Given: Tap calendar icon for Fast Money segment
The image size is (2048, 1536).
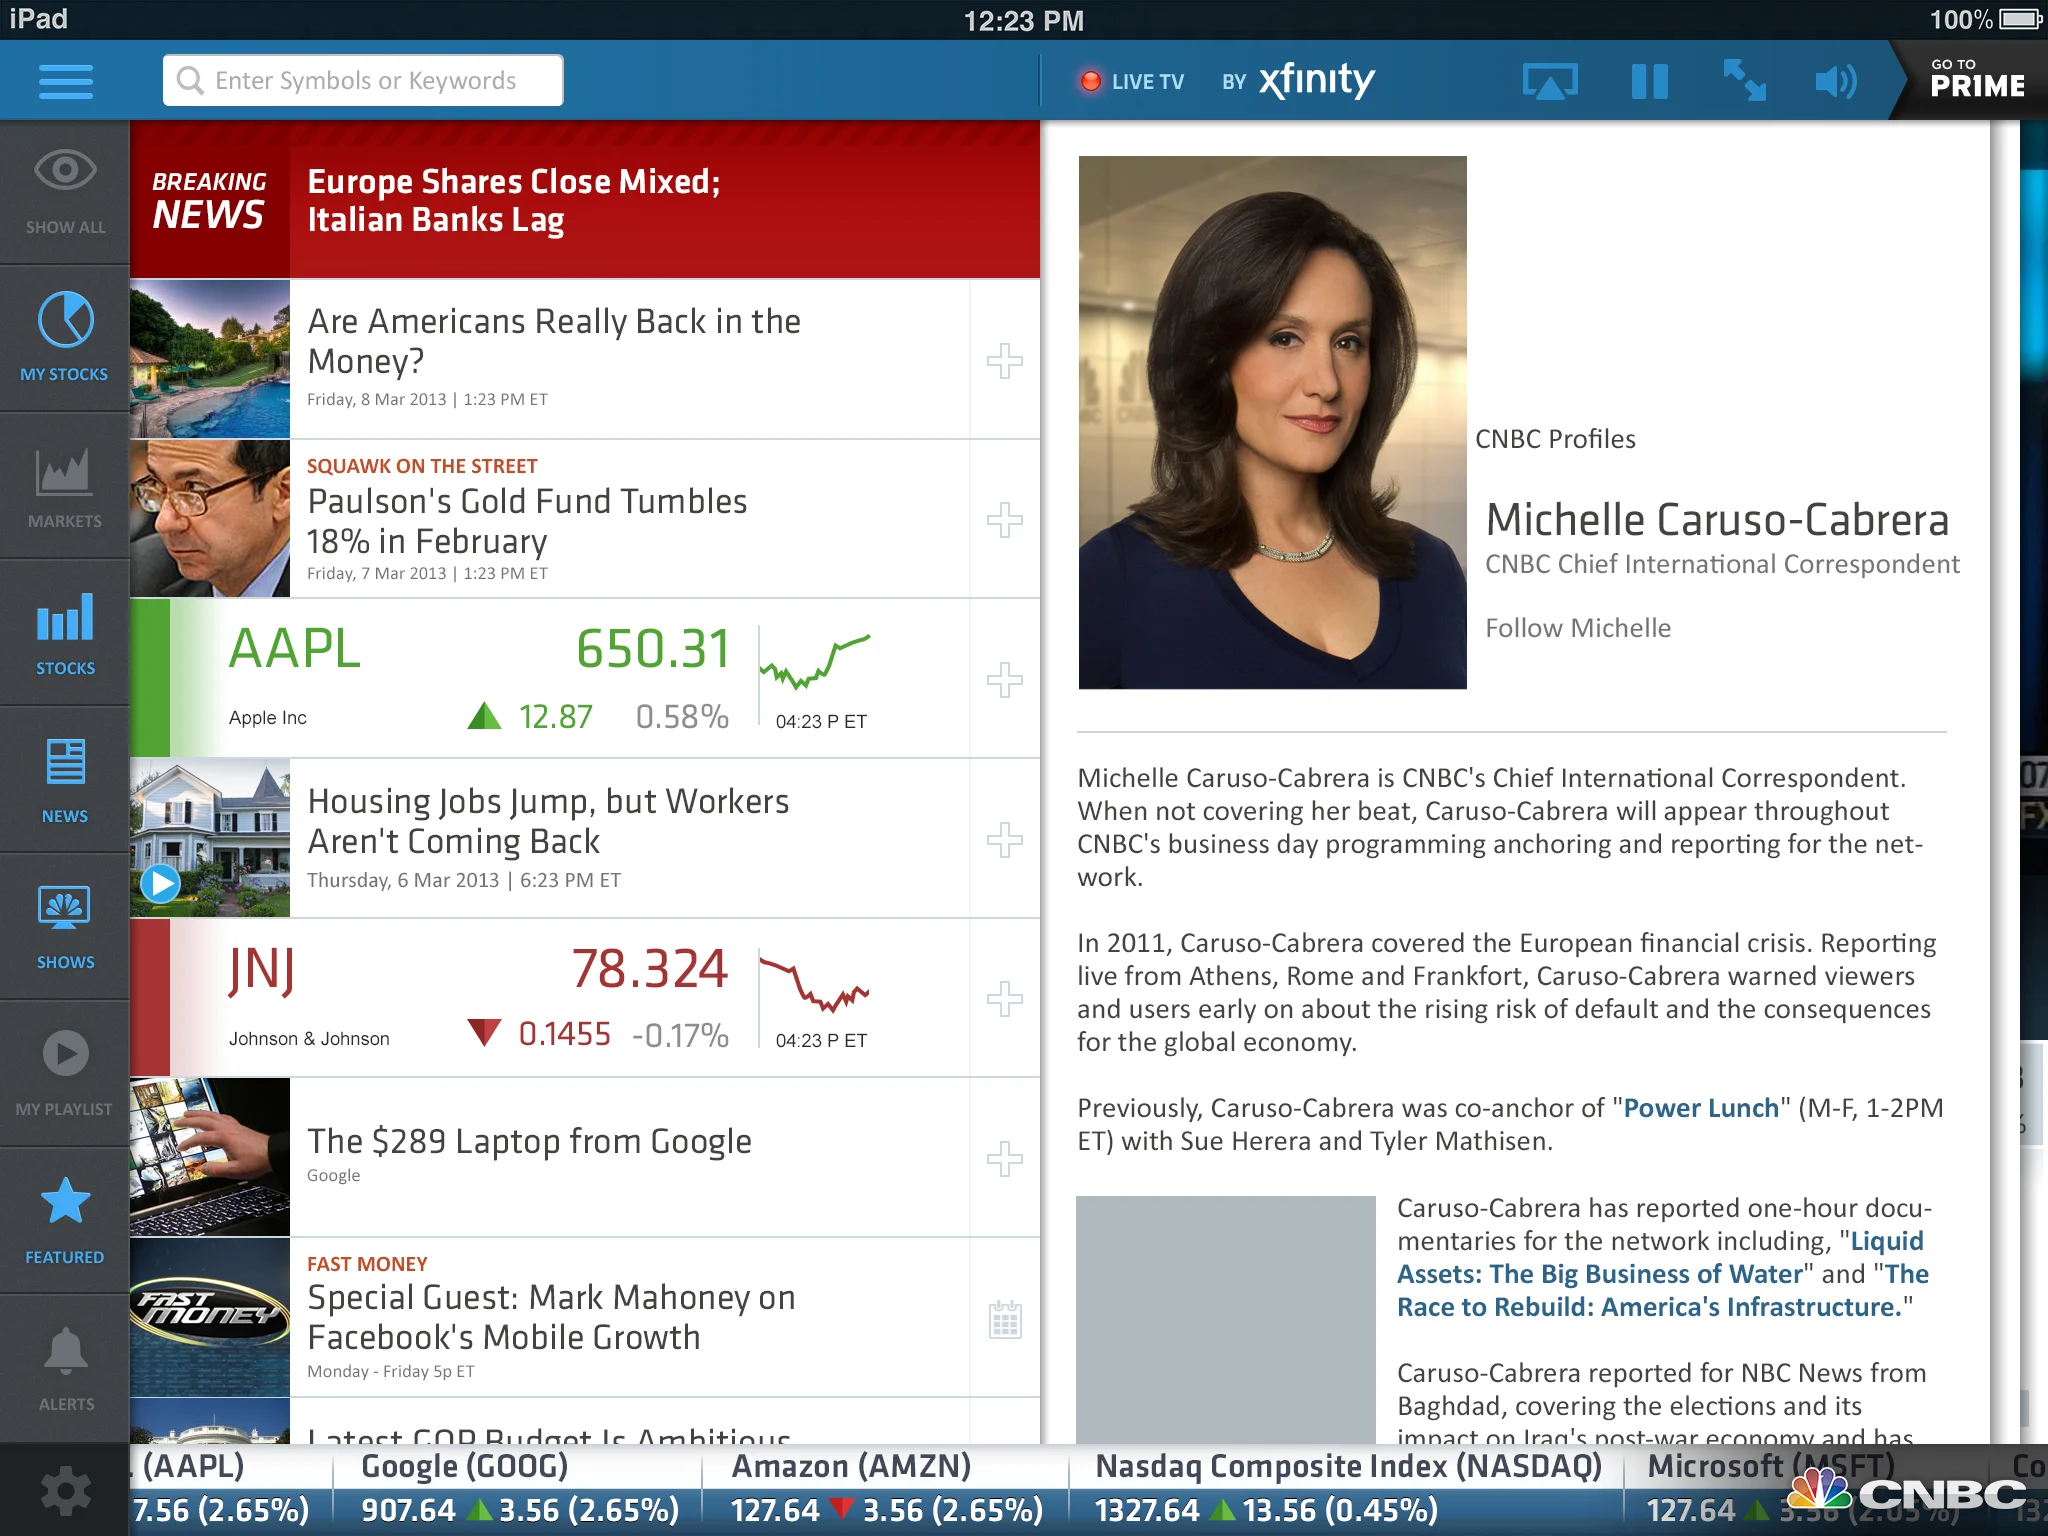Looking at the screenshot, I should (1005, 1319).
